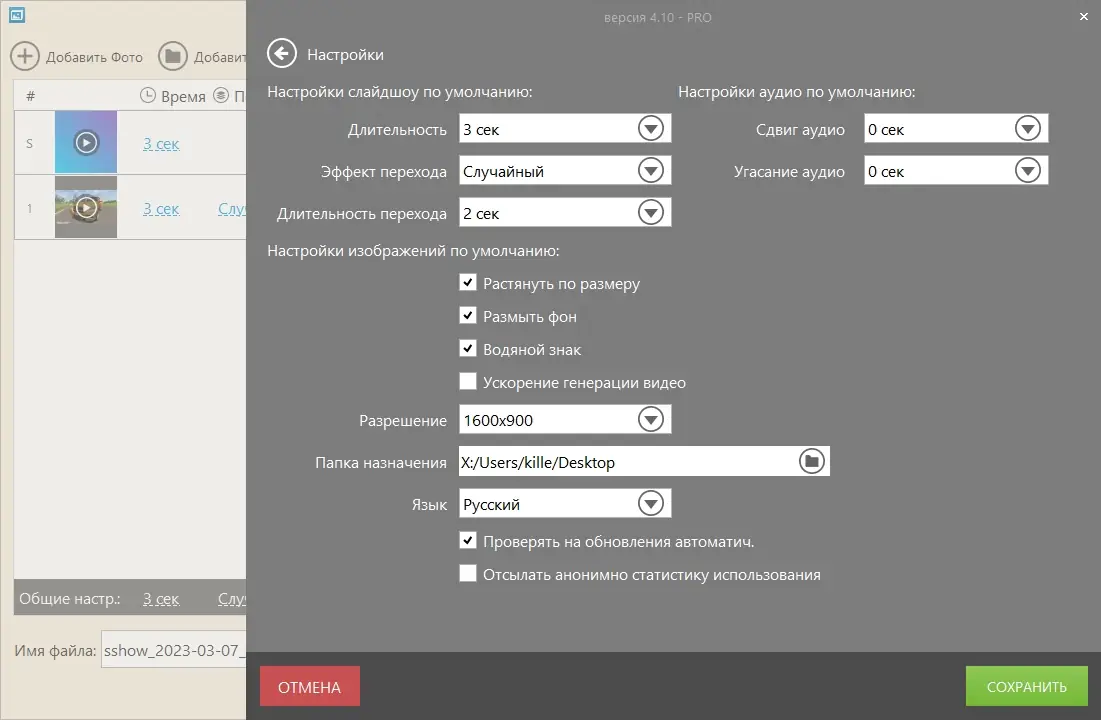Click the Добавить Фото plus icon
The width and height of the screenshot is (1101, 720).
[25, 56]
